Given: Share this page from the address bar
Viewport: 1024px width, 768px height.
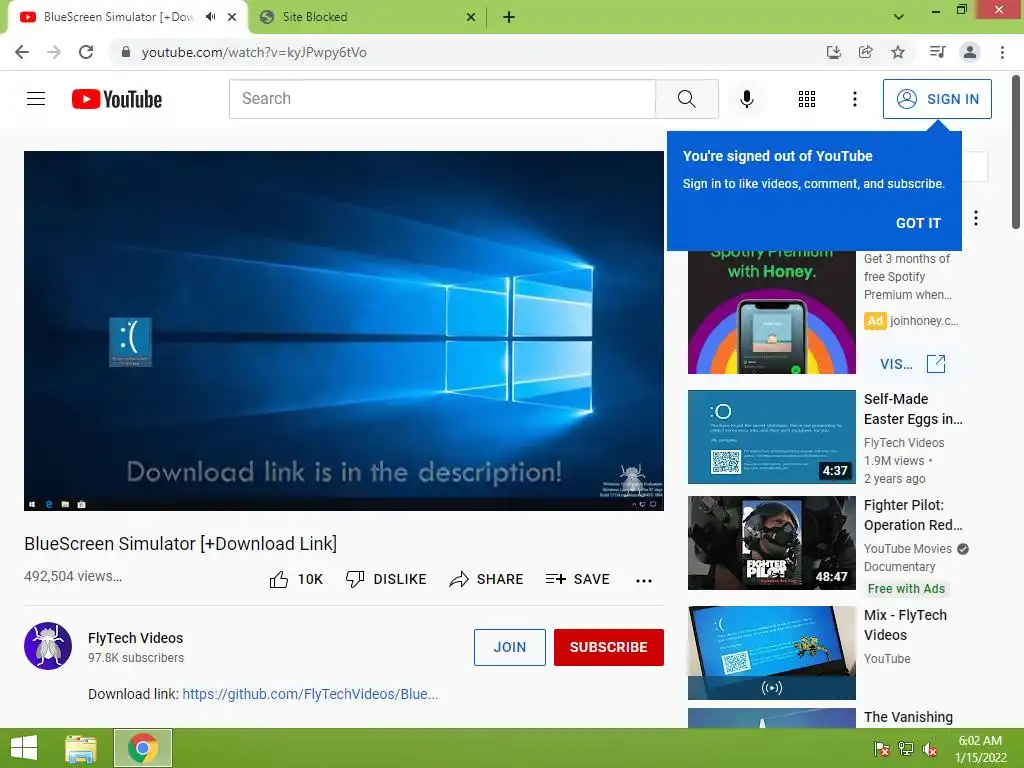Looking at the screenshot, I should [866, 52].
